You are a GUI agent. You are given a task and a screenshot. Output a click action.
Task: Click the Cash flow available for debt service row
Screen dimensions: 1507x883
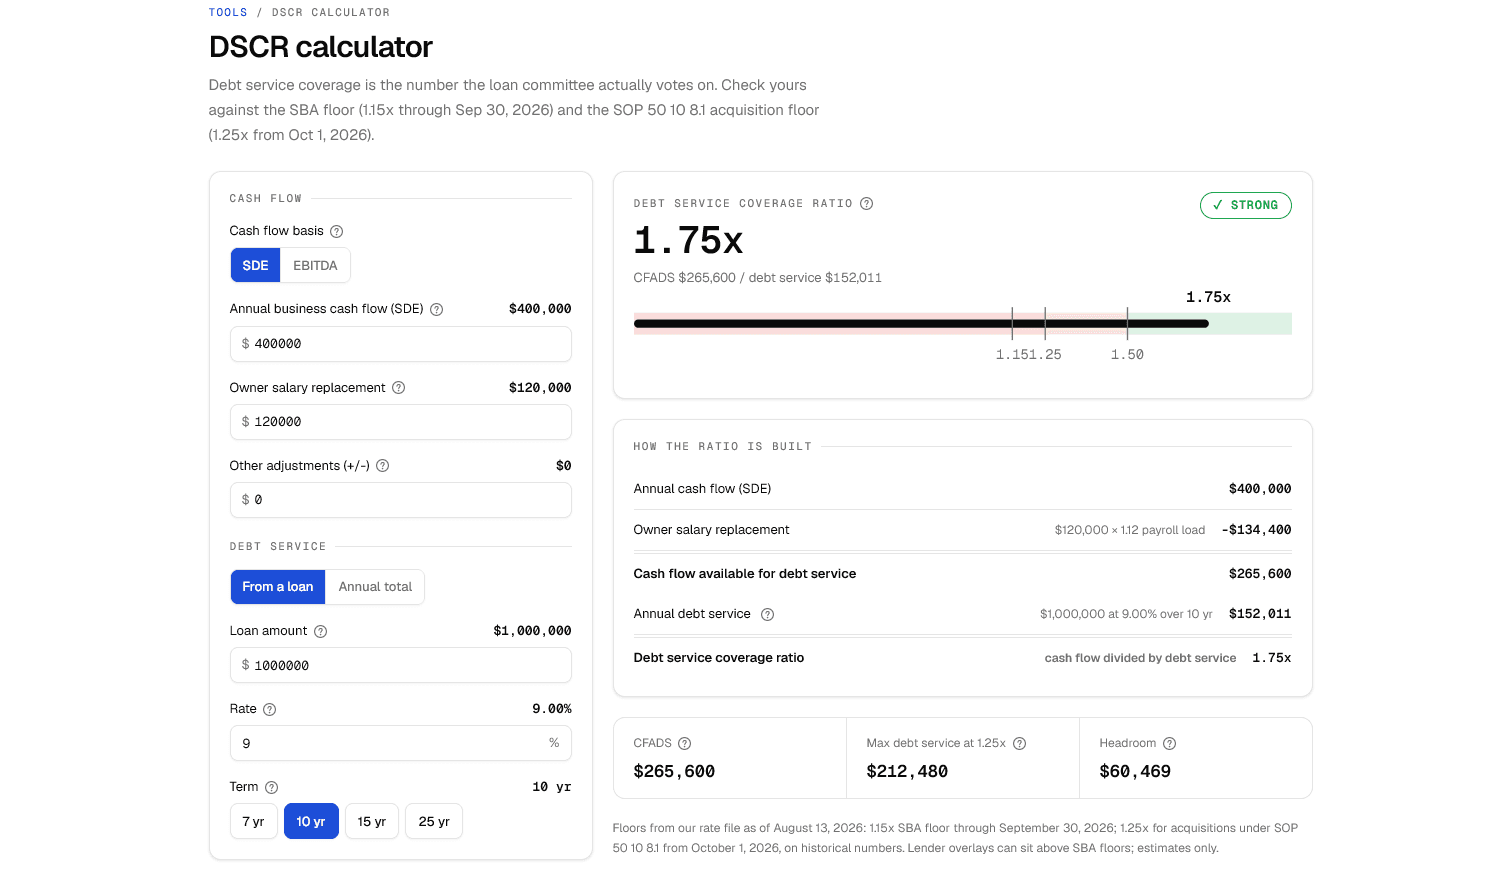click(x=962, y=574)
